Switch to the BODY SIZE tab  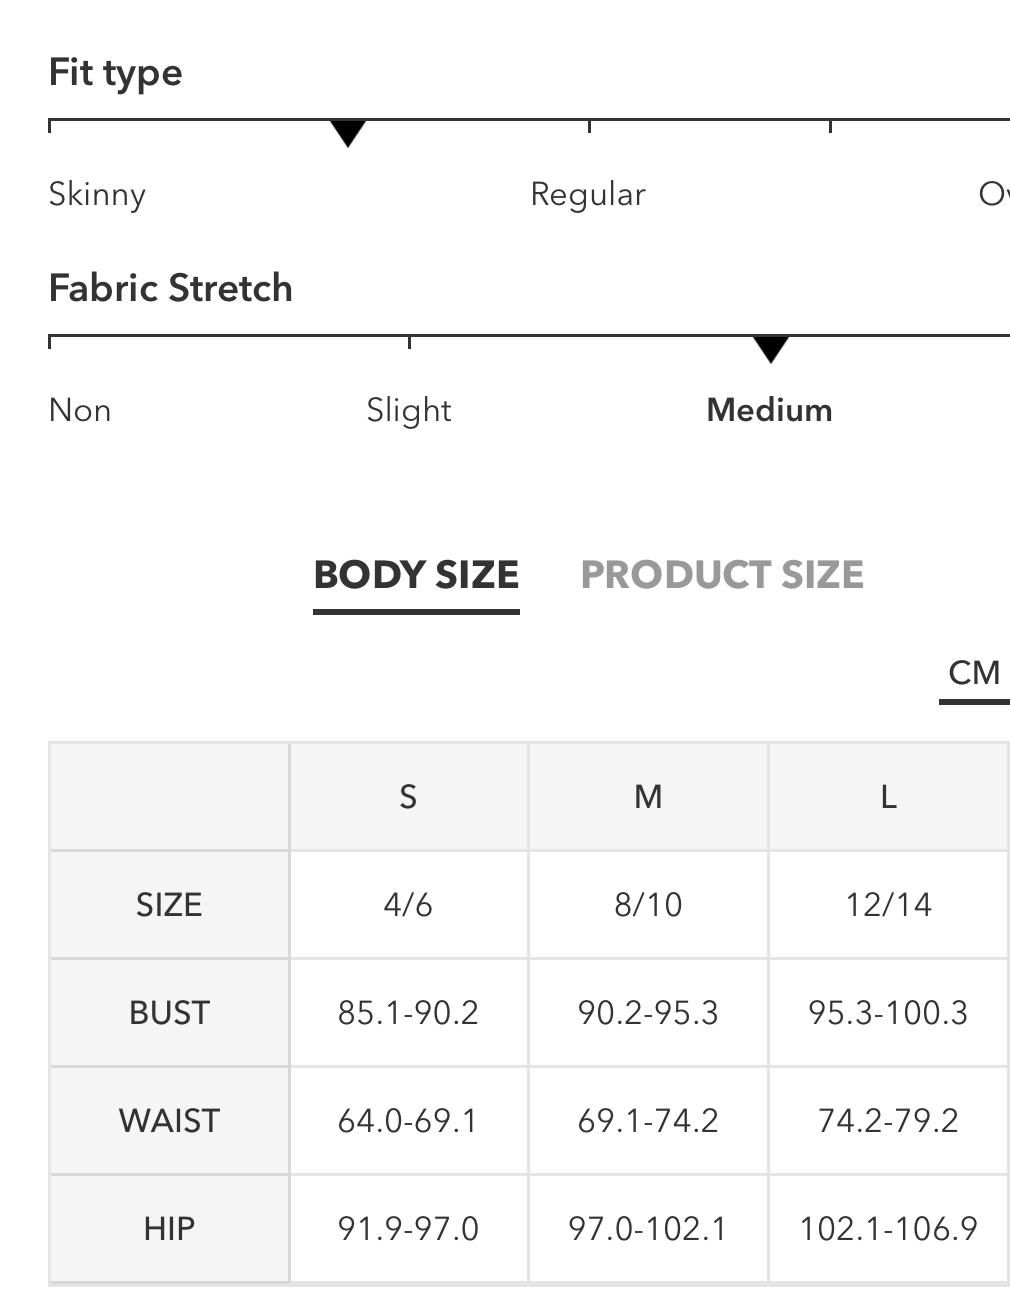point(416,575)
